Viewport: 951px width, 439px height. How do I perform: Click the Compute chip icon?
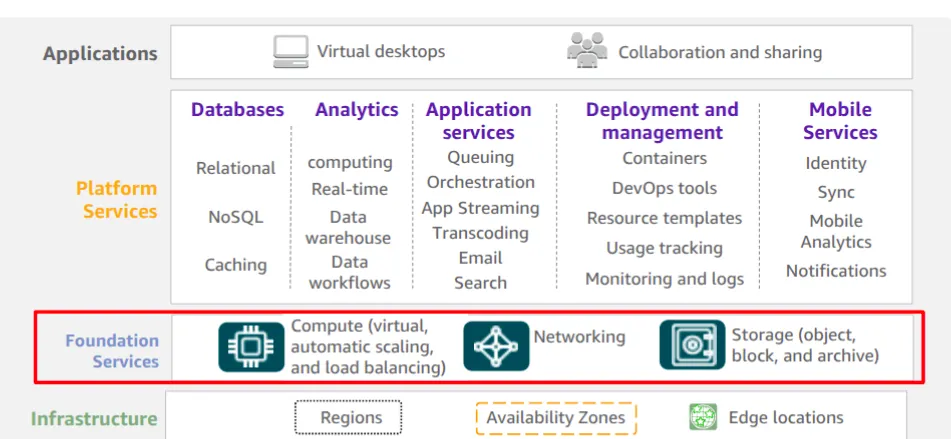(x=251, y=347)
